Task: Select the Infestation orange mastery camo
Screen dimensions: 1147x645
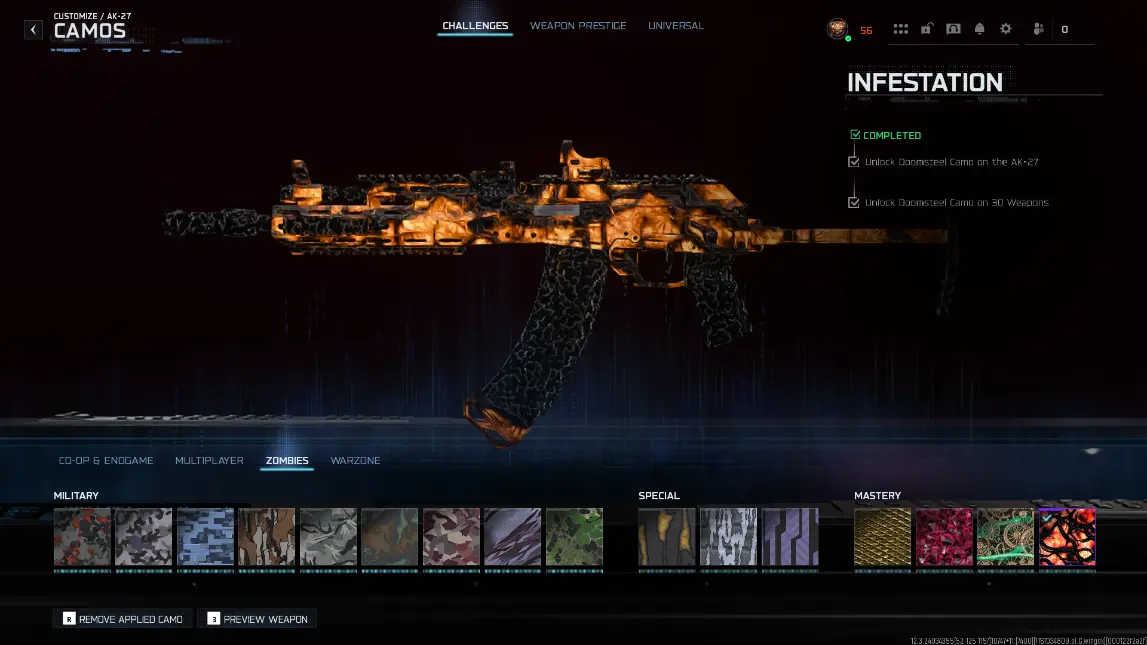Action: point(1067,538)
